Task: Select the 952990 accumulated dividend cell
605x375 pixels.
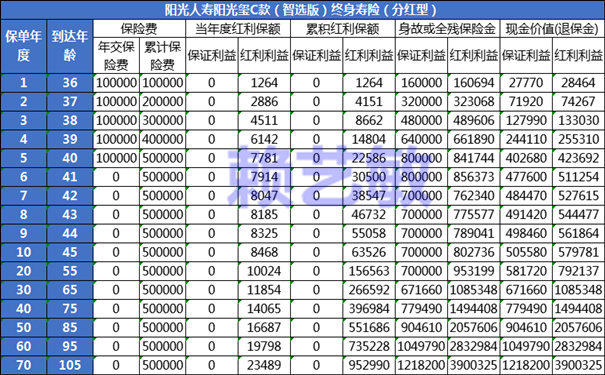Action: click(369, 365)
